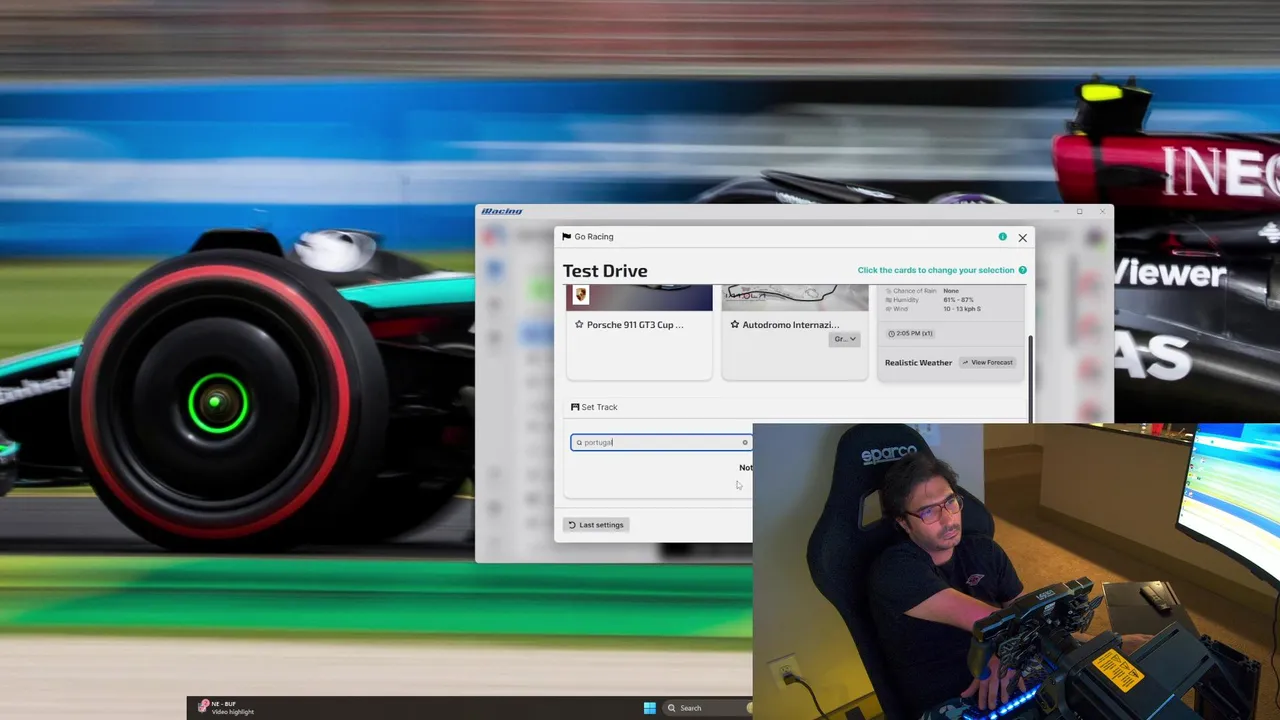Click the Last settings button

pos(596,525)
